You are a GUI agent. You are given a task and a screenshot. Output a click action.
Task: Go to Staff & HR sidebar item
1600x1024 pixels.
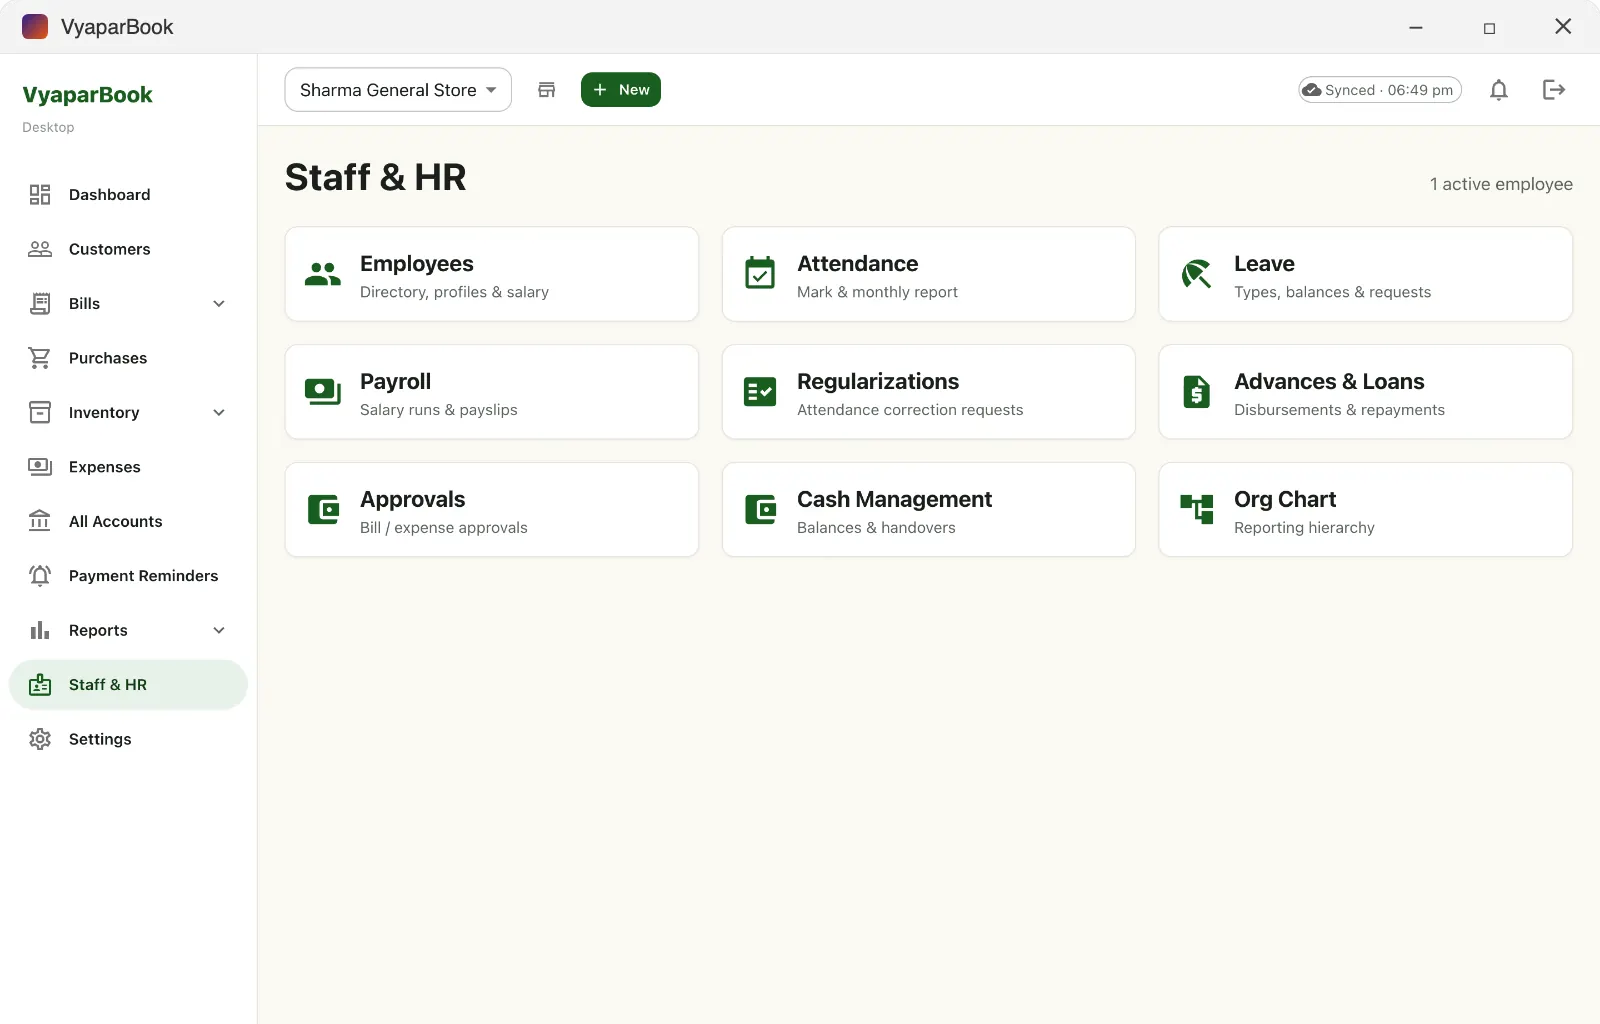tap(128, 685)
